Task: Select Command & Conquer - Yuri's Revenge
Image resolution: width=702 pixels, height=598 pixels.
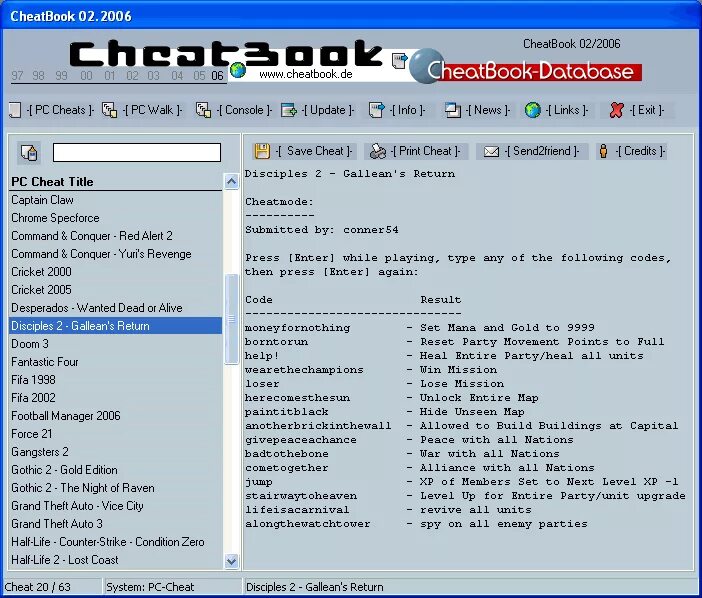Action: [x=116, y=254]
